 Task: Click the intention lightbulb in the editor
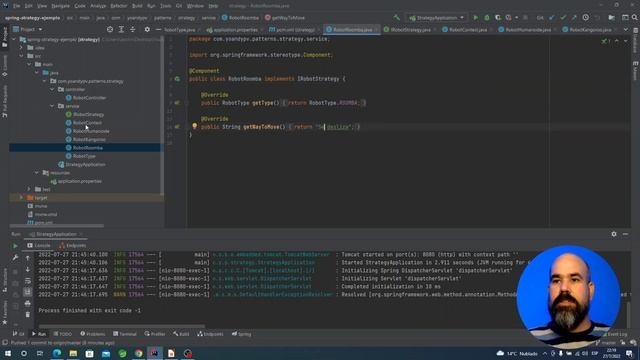tap(194, 126)
